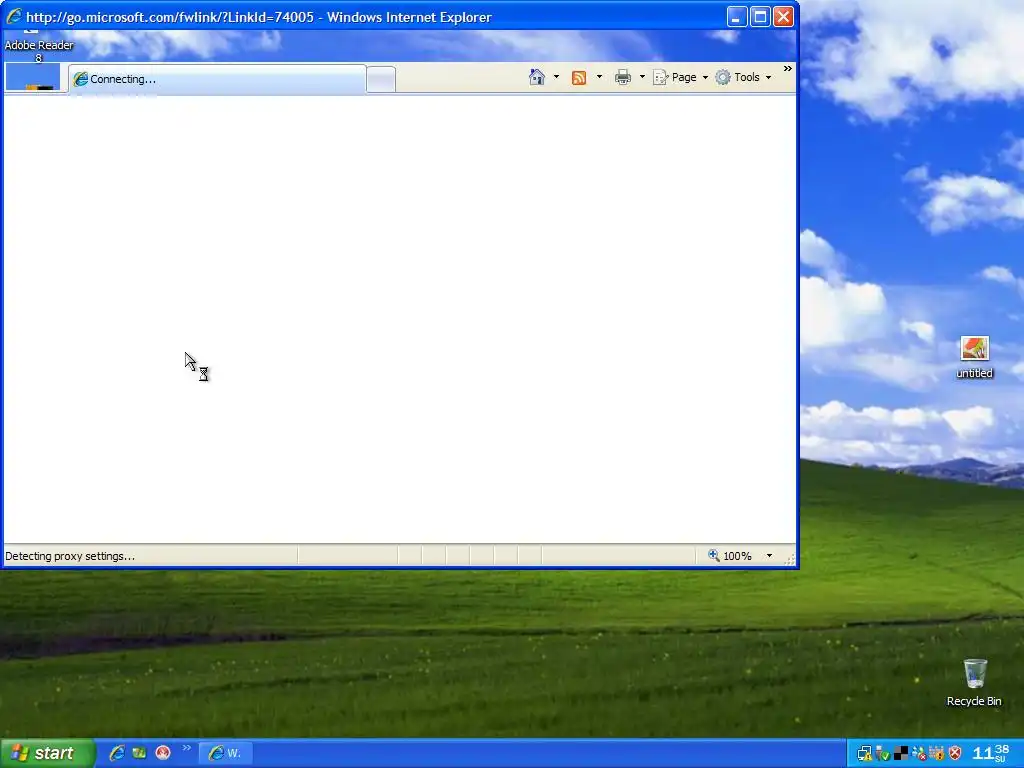Click the IE taskbar button labeled W.
The image size is (1024, 768).
[225, 754]
